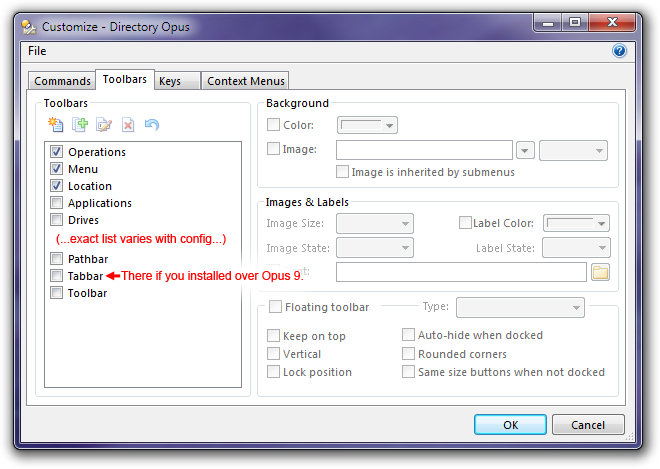Open the Label Color swatch dropdown
This screenshot has width=660, height=469.
(x=576, y=223)
